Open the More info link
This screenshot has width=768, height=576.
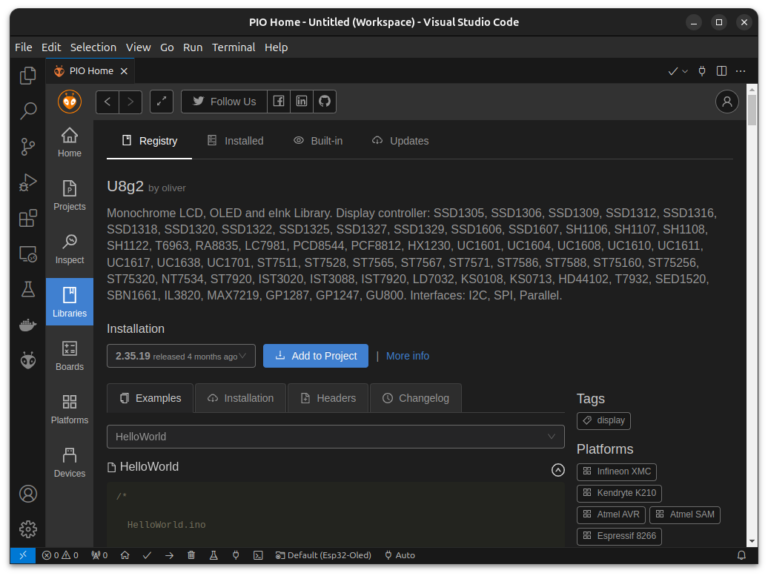click(x=407, y=356)
